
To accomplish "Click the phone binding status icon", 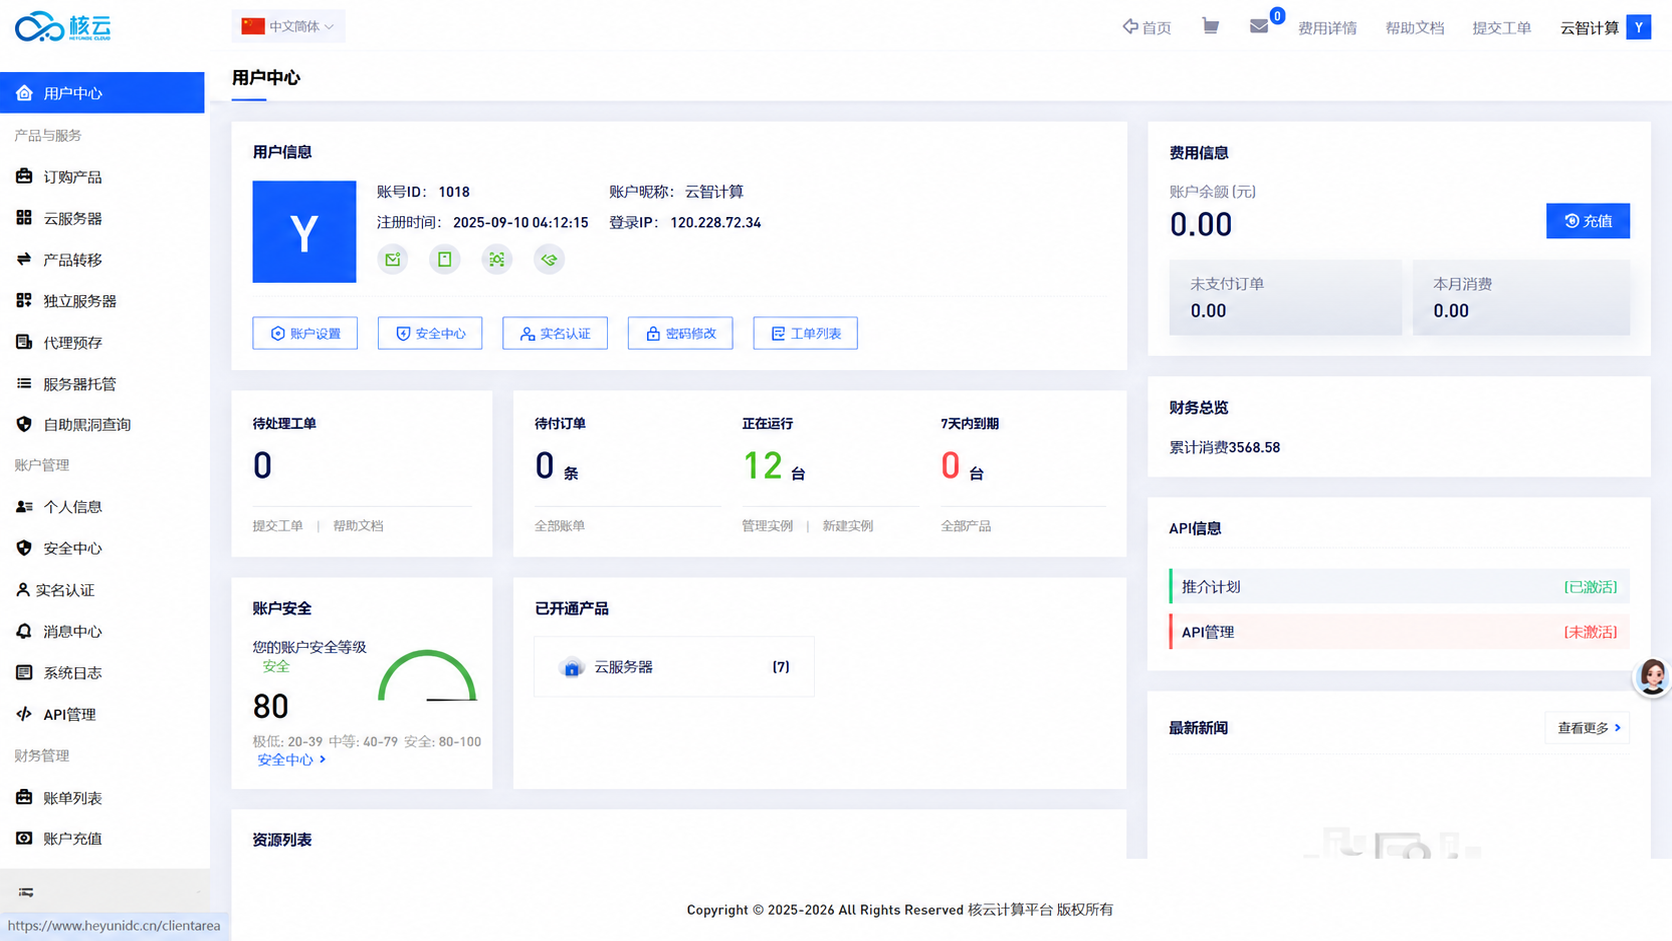I will [445, 259].
